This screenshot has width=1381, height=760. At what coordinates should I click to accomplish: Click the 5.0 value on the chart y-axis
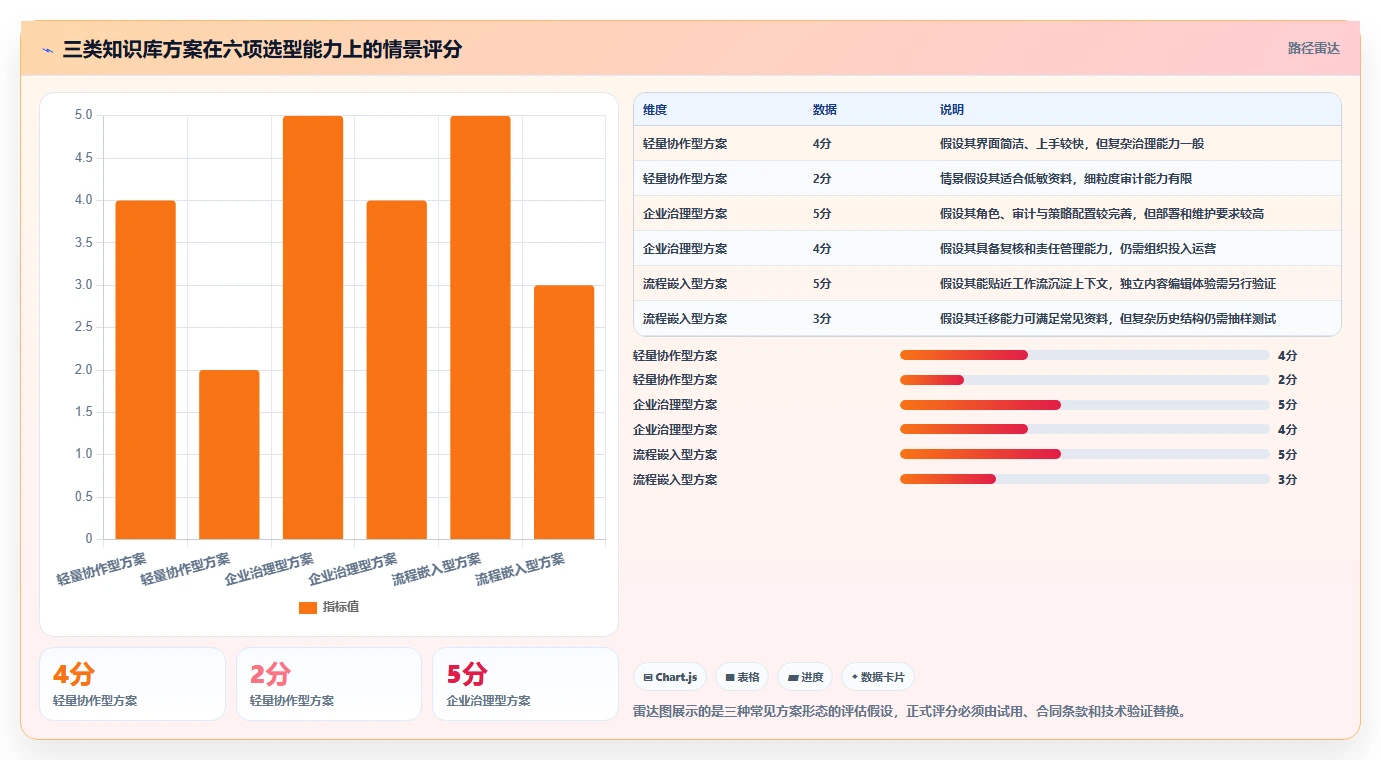[84, 115]
